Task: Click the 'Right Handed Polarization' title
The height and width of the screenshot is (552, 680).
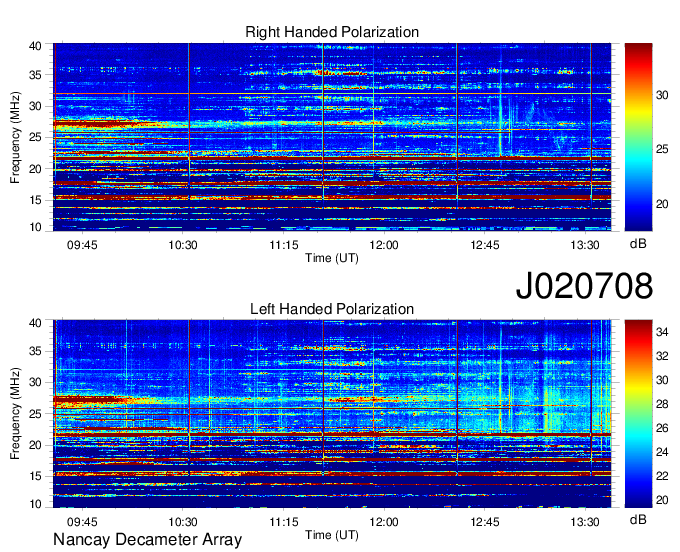Action: point(332,32)
